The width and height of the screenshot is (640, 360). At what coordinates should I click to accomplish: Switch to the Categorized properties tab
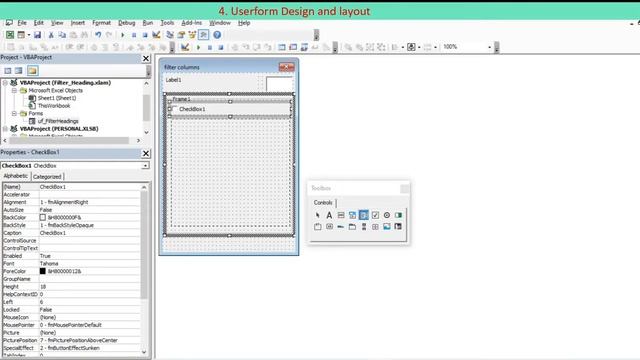(x=47, y=177)
